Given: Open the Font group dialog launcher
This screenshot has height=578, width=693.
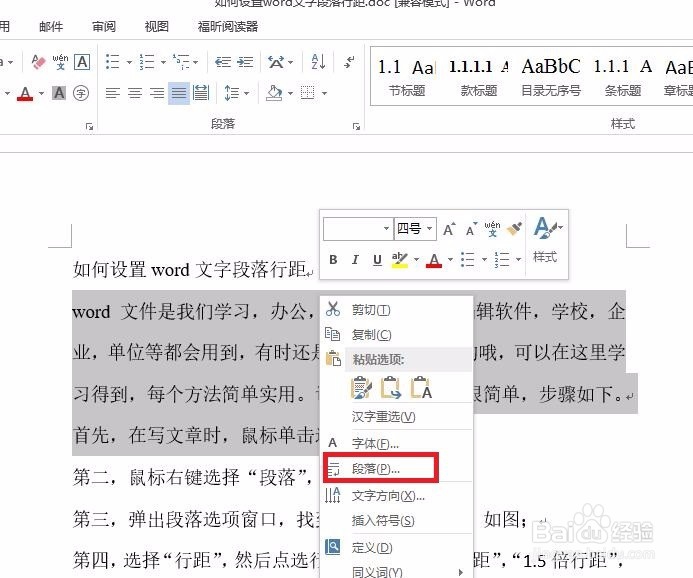Looking at the screenshot, I should (x=89, y=127).
